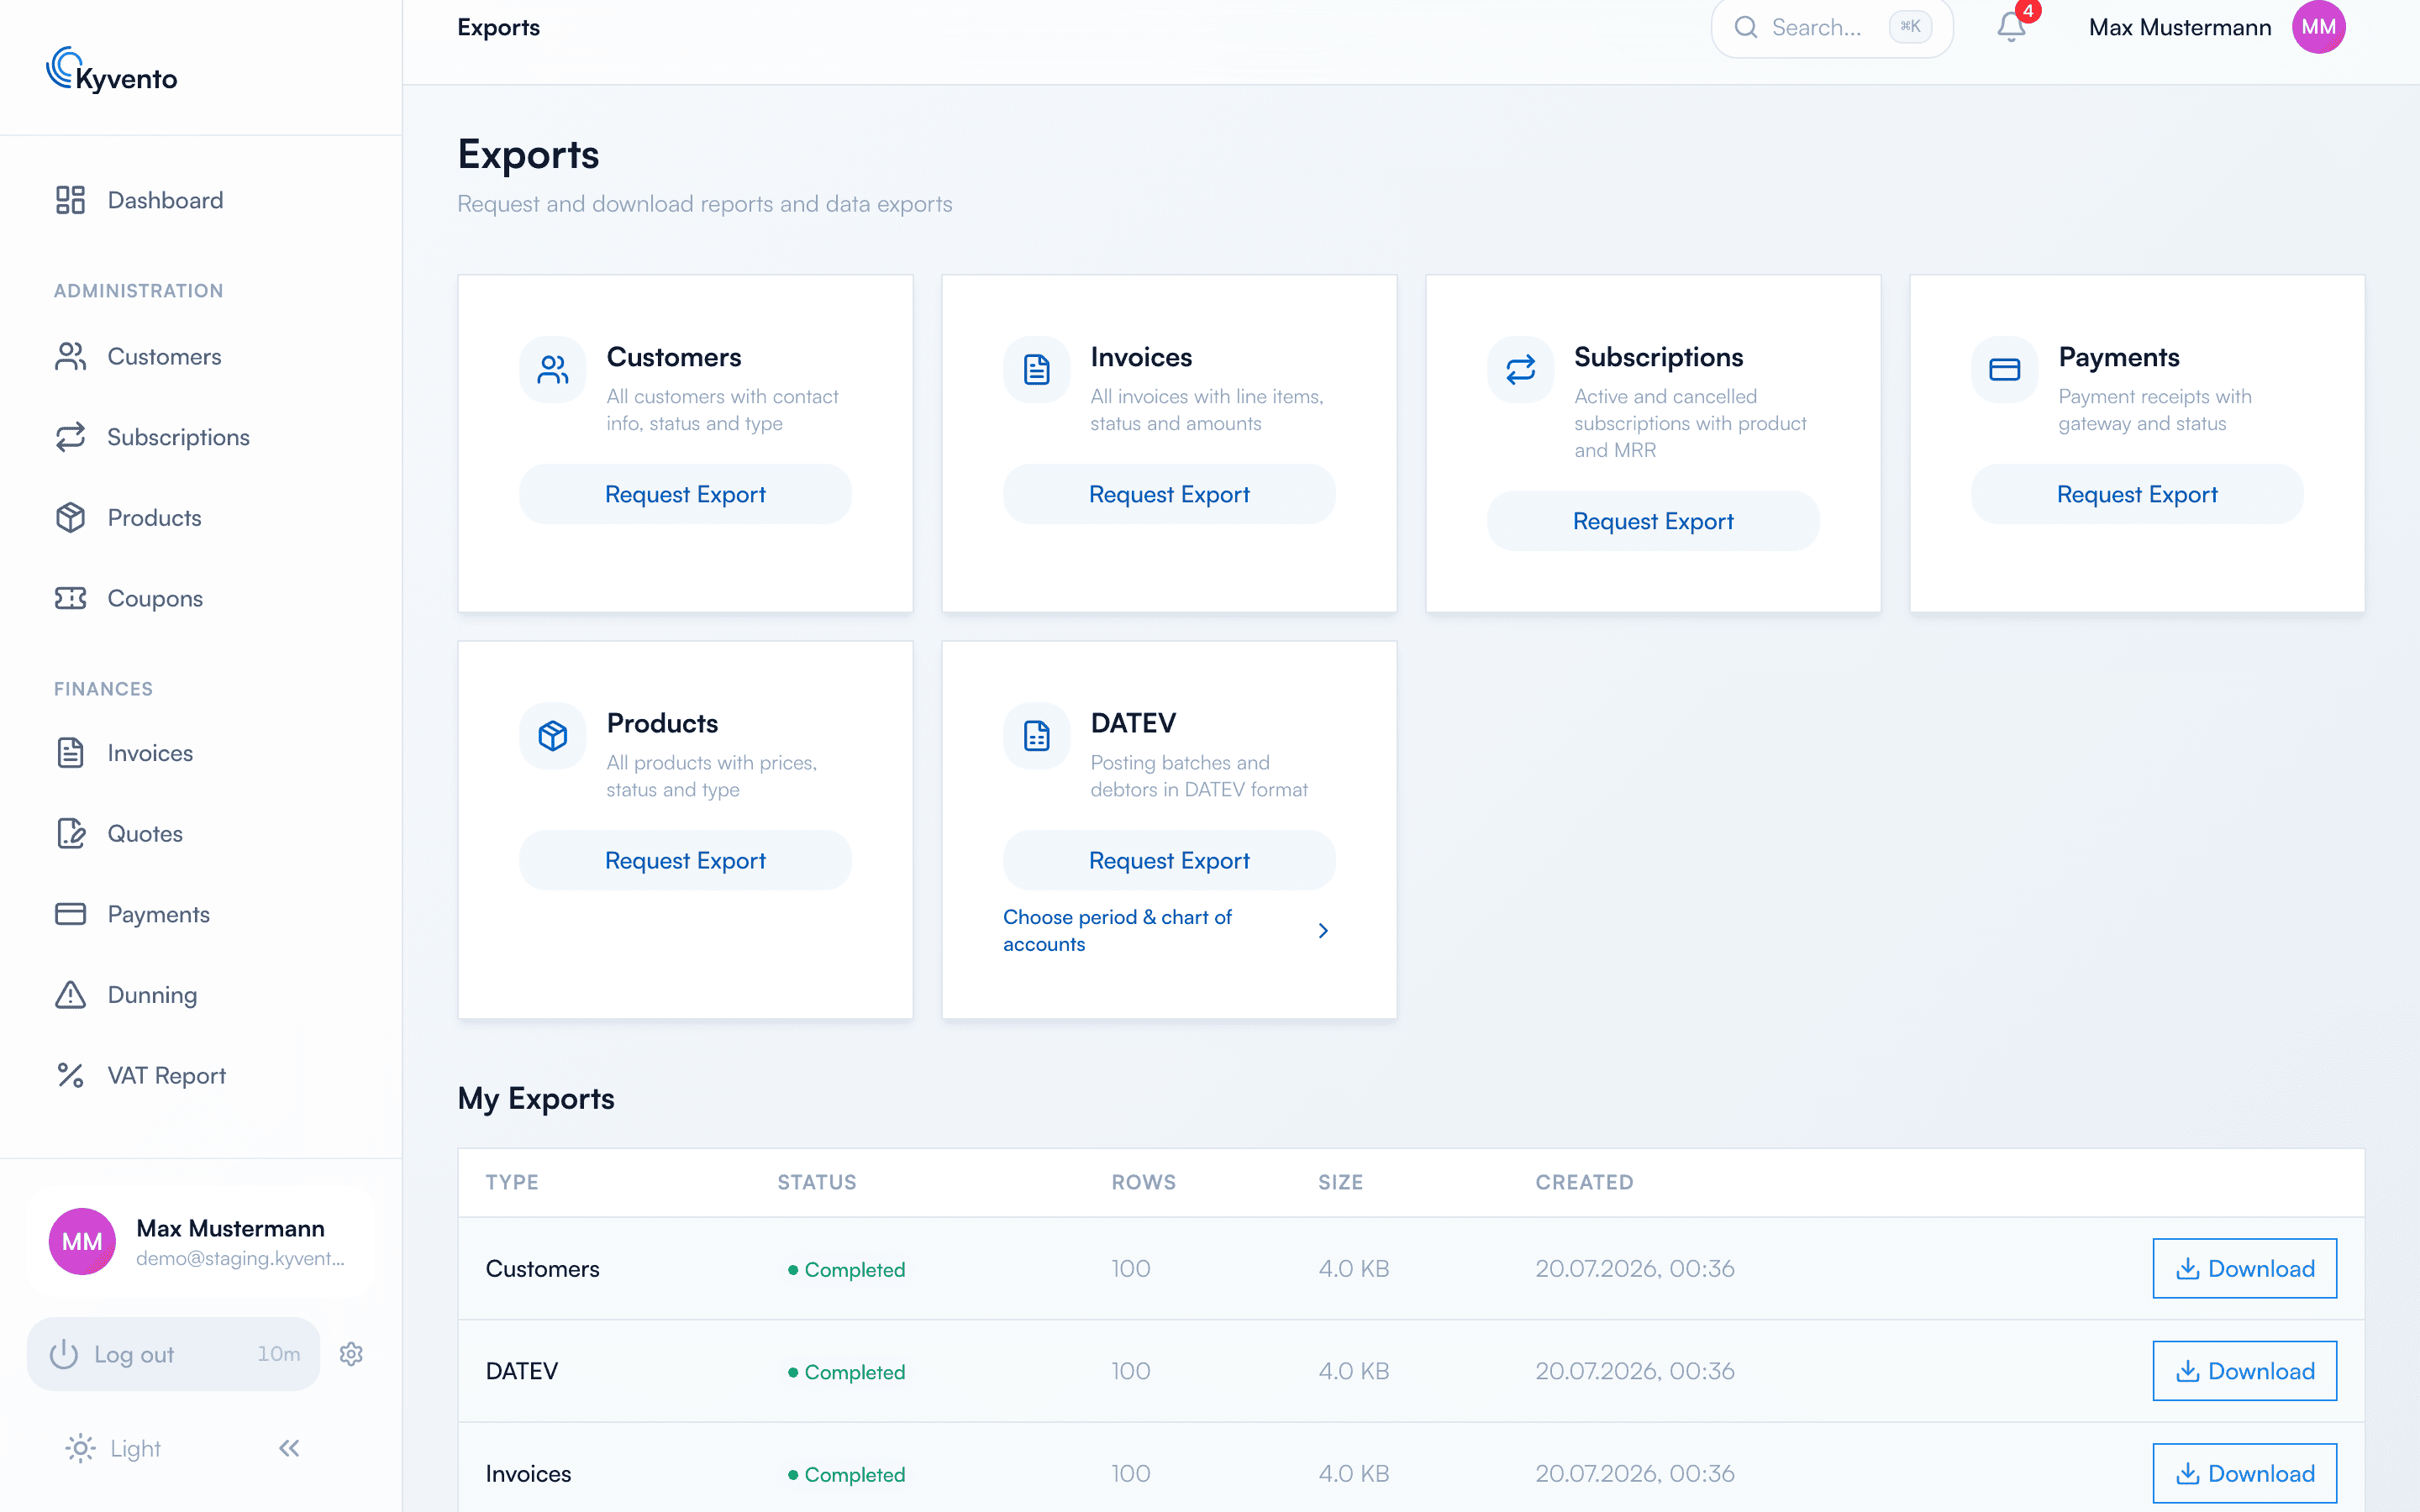Click the TYPE column header
Screen dimensions: 2420x1512
(512, 1182)
